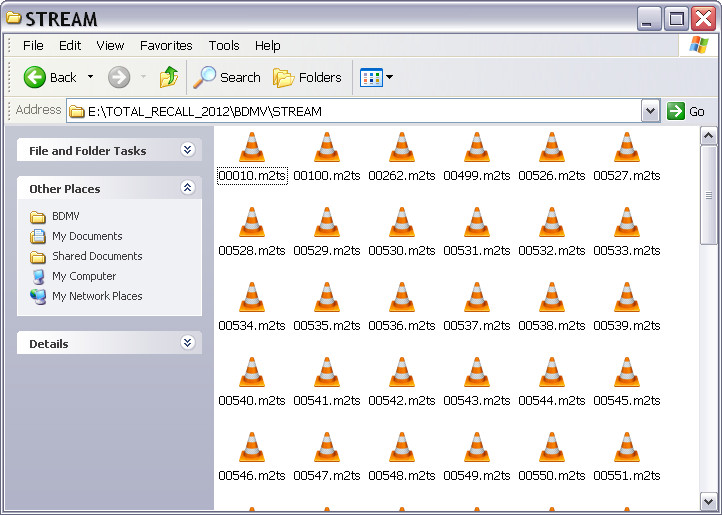
Task: Select the 00530.m2ts file icon
Action: tap(402, 222)
